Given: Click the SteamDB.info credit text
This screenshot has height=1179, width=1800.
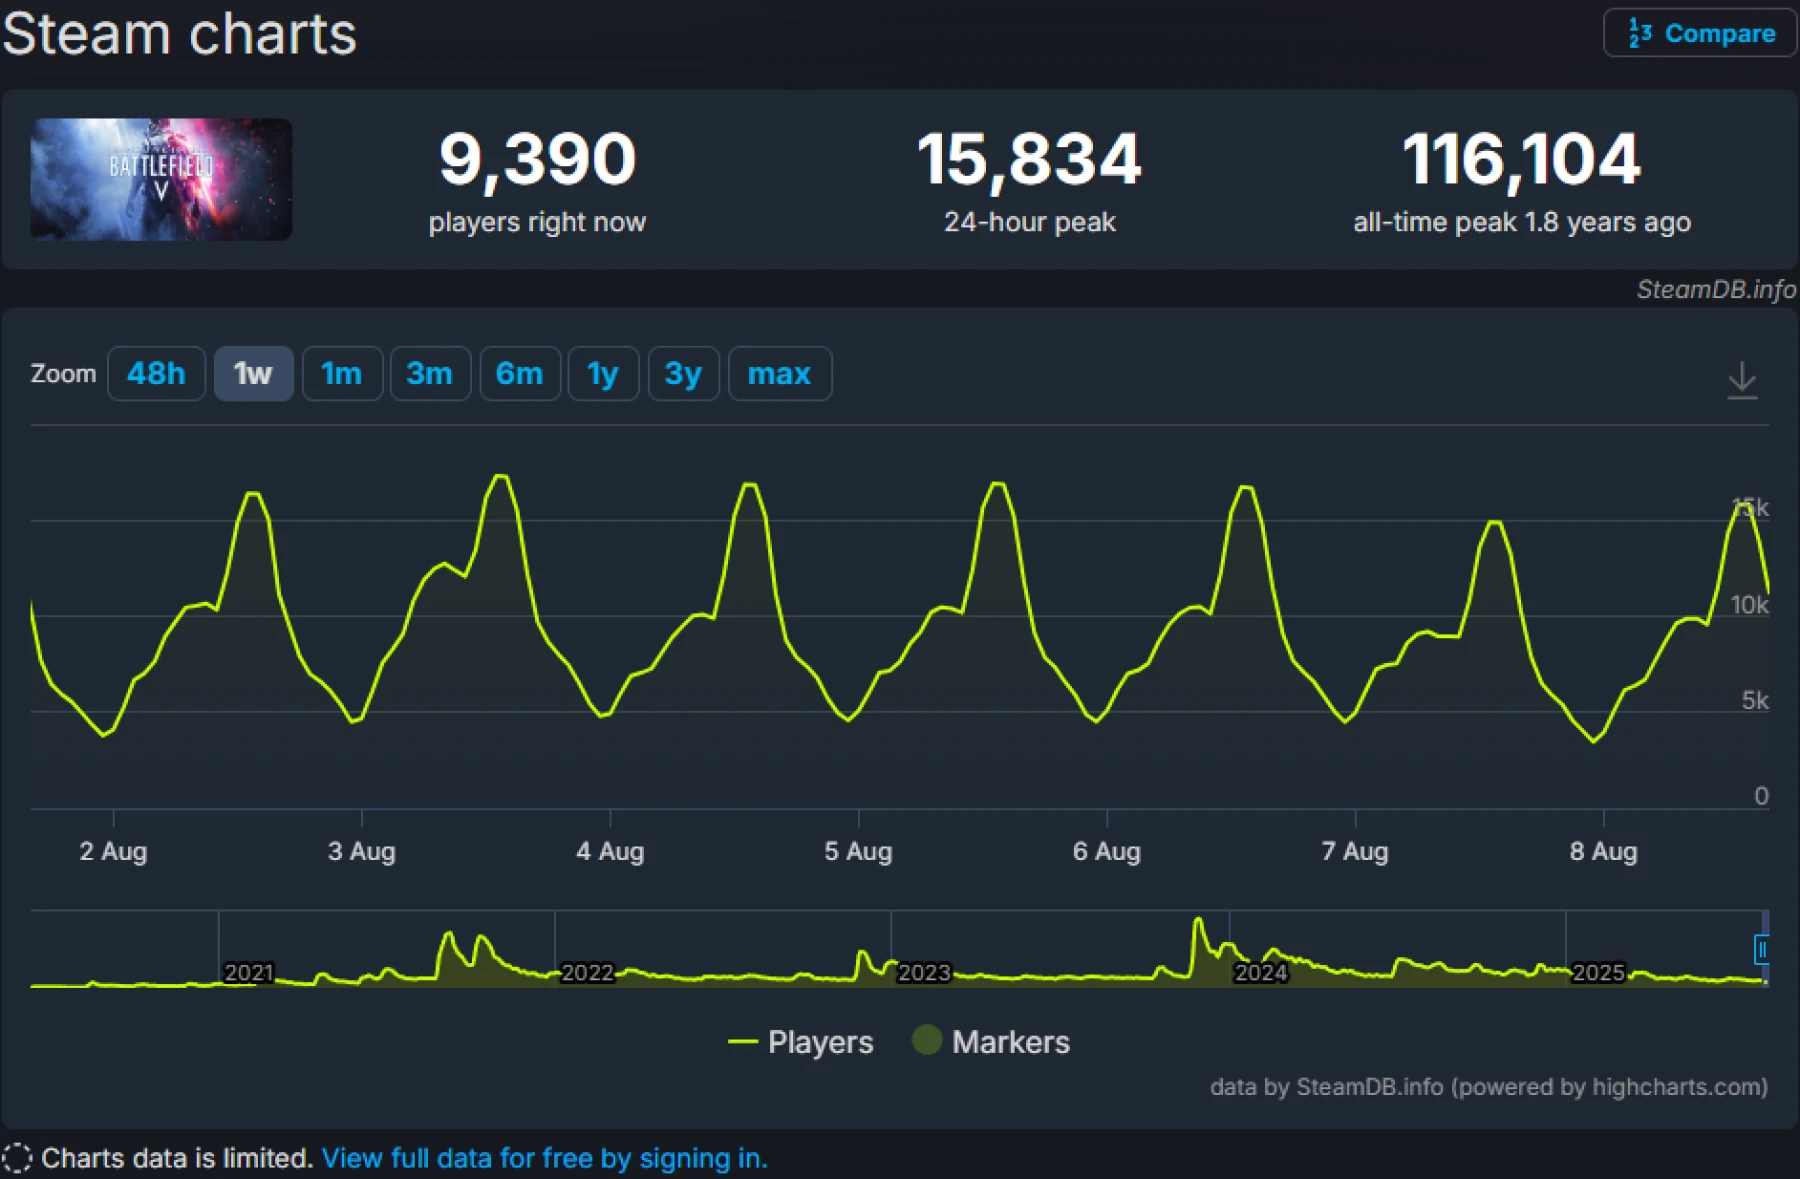Looking at the screenshot, I should coord(1716,289).
